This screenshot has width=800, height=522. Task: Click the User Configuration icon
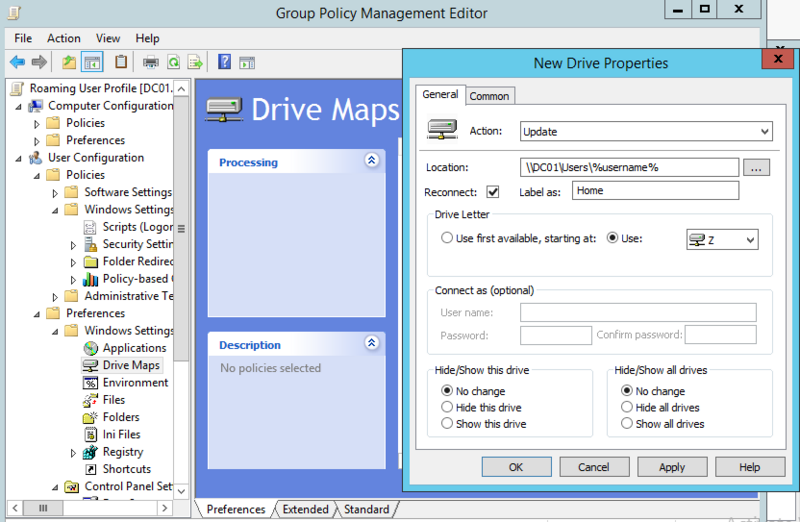(35, 158)
